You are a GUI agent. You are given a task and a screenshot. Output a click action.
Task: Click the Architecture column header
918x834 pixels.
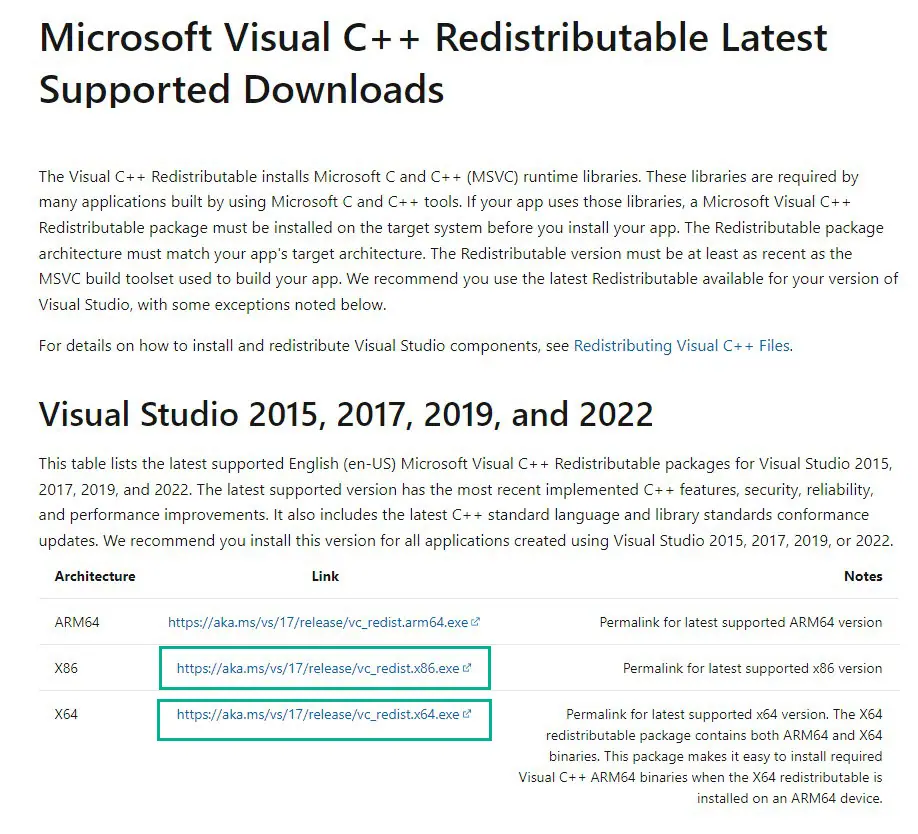[x=95, y=576]
